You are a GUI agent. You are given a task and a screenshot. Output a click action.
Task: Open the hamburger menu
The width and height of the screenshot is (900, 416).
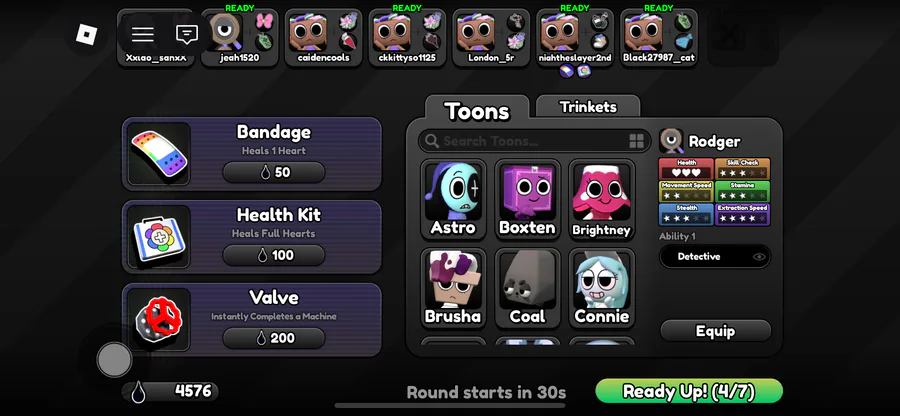pos(142,34)
